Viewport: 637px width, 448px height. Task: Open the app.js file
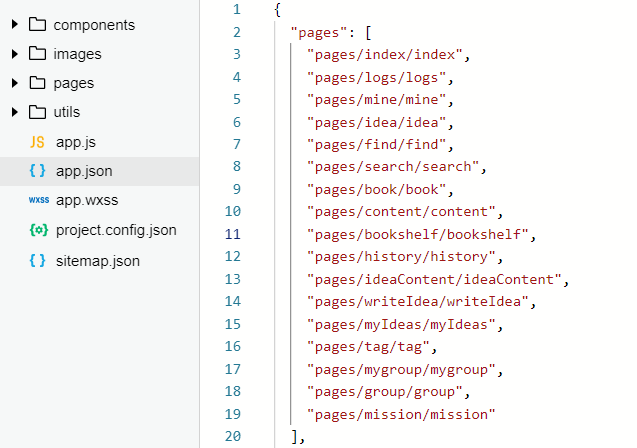[x=76, y=142]
